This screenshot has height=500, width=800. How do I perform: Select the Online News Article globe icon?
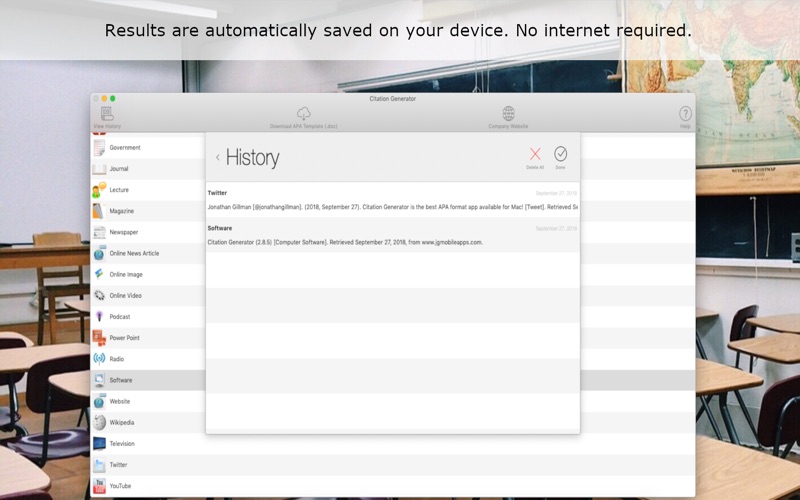point(99,253)
